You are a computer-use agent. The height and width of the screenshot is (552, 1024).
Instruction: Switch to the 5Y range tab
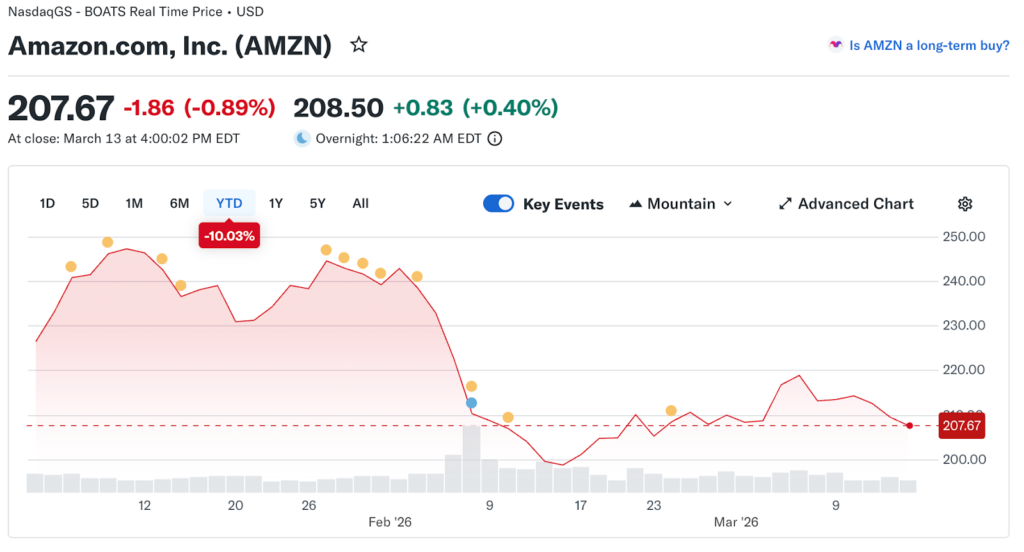(317, 204)
